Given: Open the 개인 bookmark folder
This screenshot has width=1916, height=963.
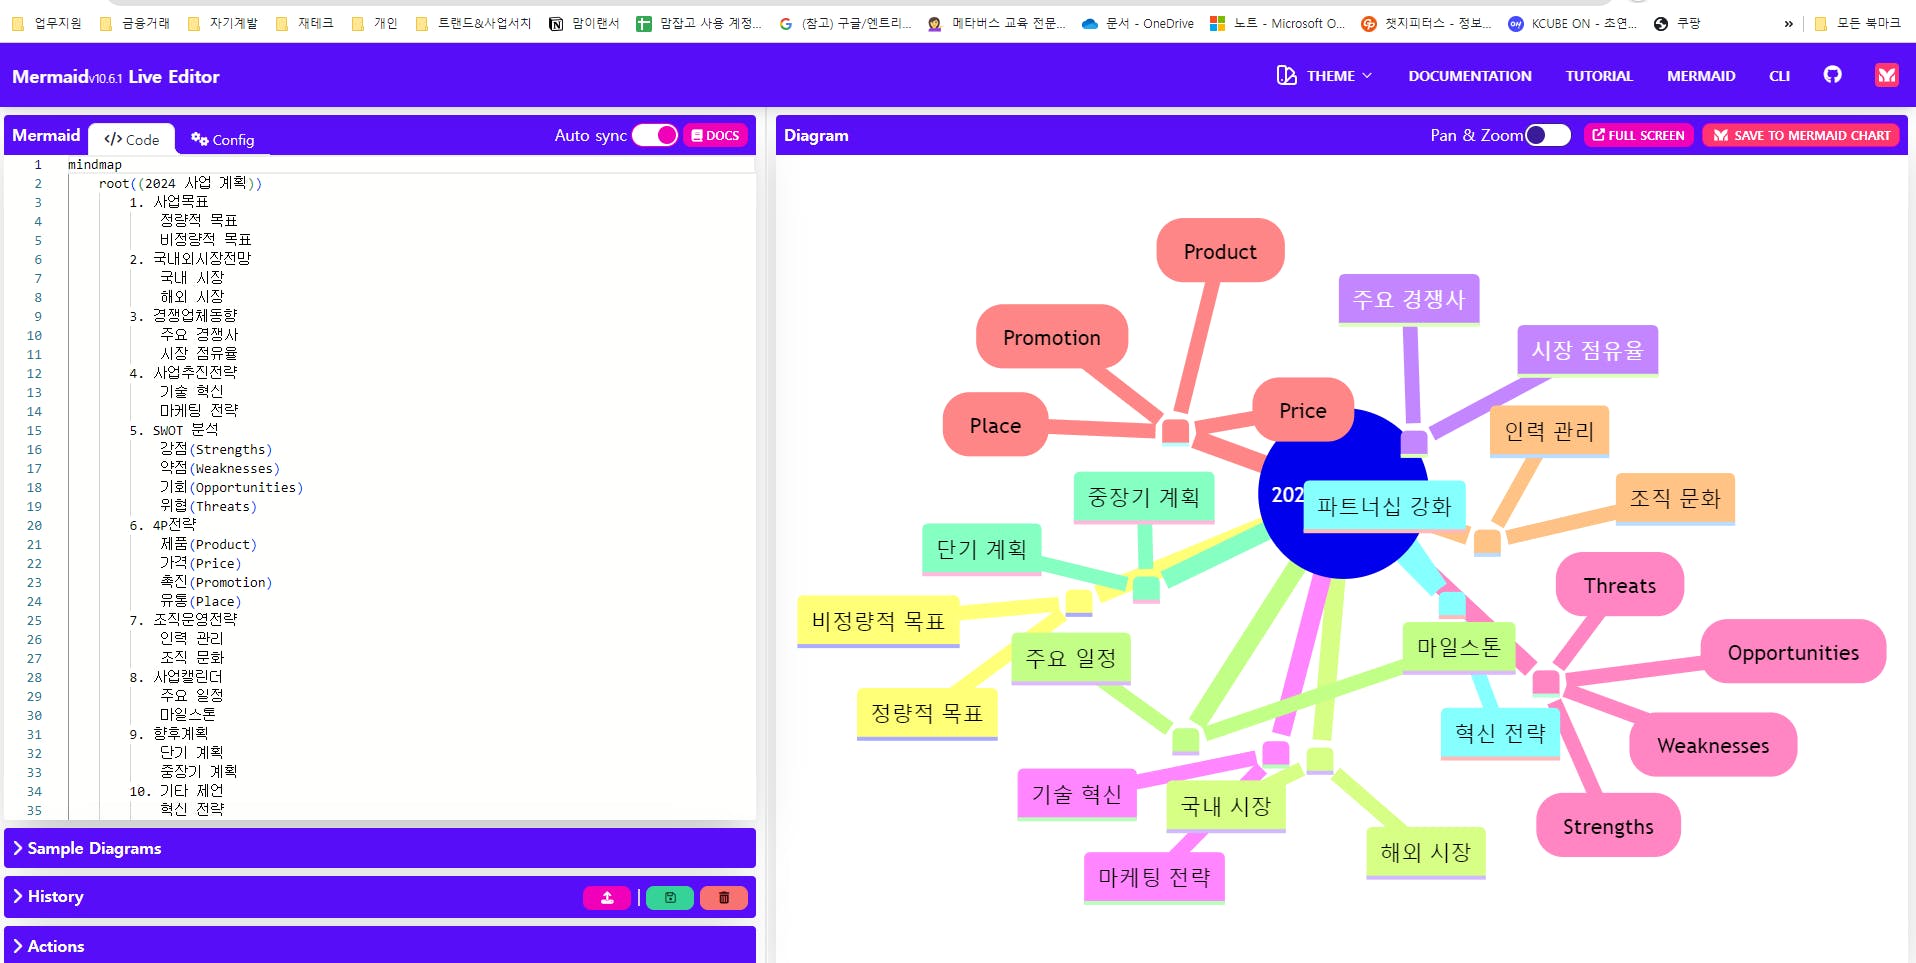Looking at the screenshot, I should pyautogui.click(x=375, y=23).
